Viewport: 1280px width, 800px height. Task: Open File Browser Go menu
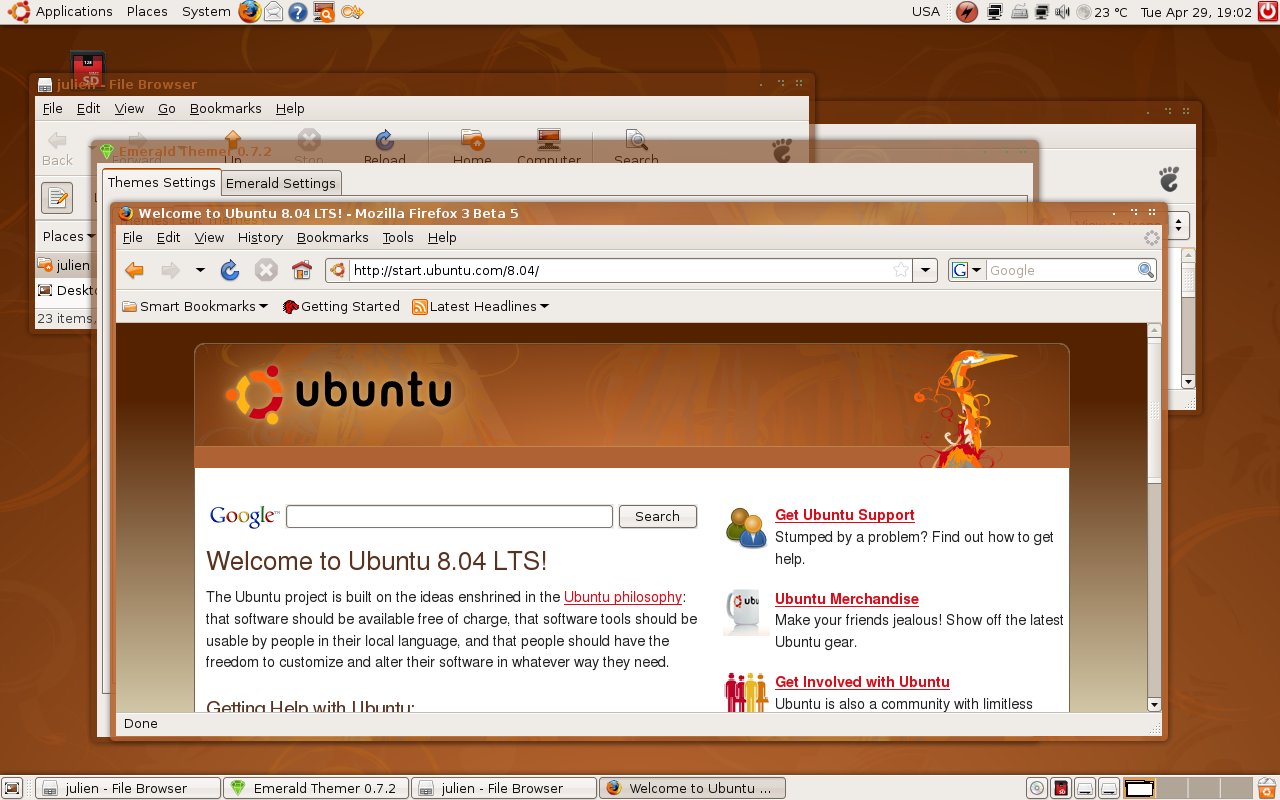click(167, 108)
